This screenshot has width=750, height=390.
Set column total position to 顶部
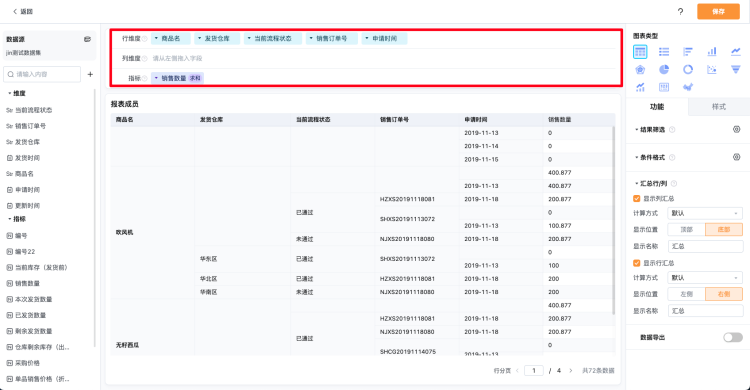686,229
